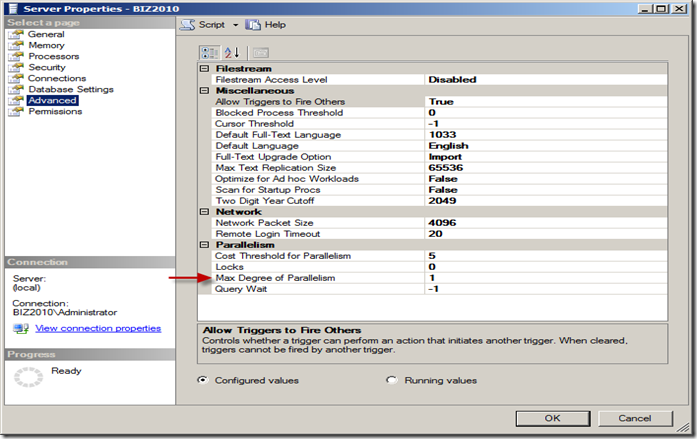
Task: Click the Server Properties title bar icon
Action: pos(13,9)
